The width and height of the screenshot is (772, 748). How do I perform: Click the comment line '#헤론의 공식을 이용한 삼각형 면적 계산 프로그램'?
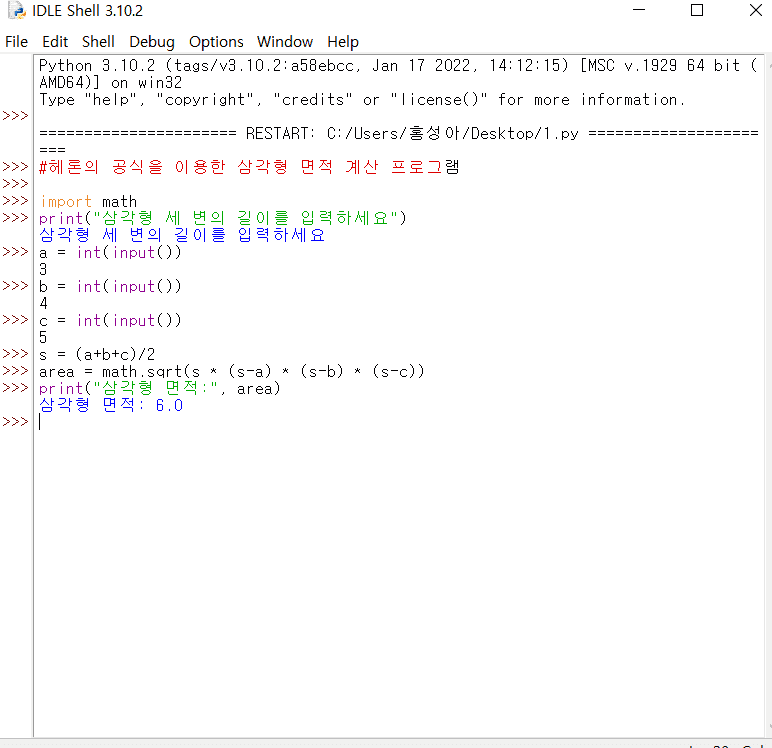[x=249, y=167]
